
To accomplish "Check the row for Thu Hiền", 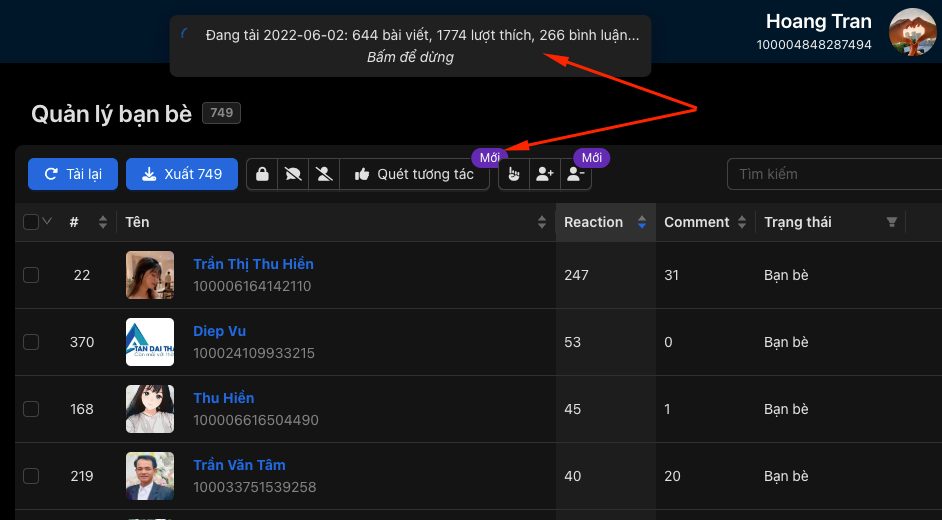I will tap(31, 409).
